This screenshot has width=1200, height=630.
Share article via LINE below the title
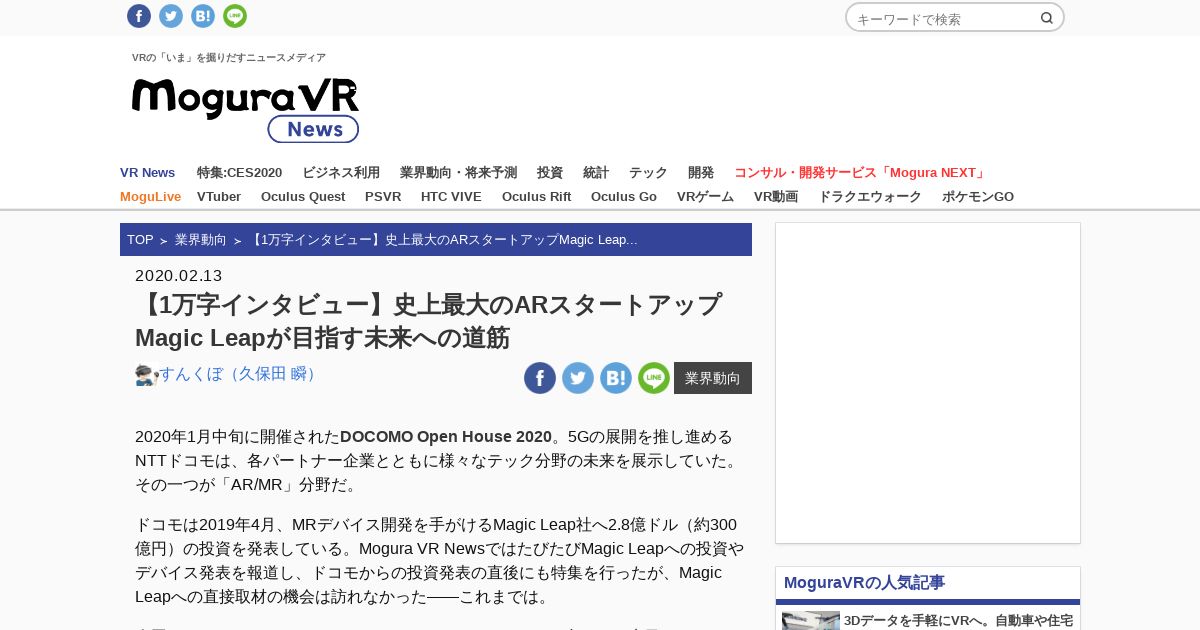654,378
